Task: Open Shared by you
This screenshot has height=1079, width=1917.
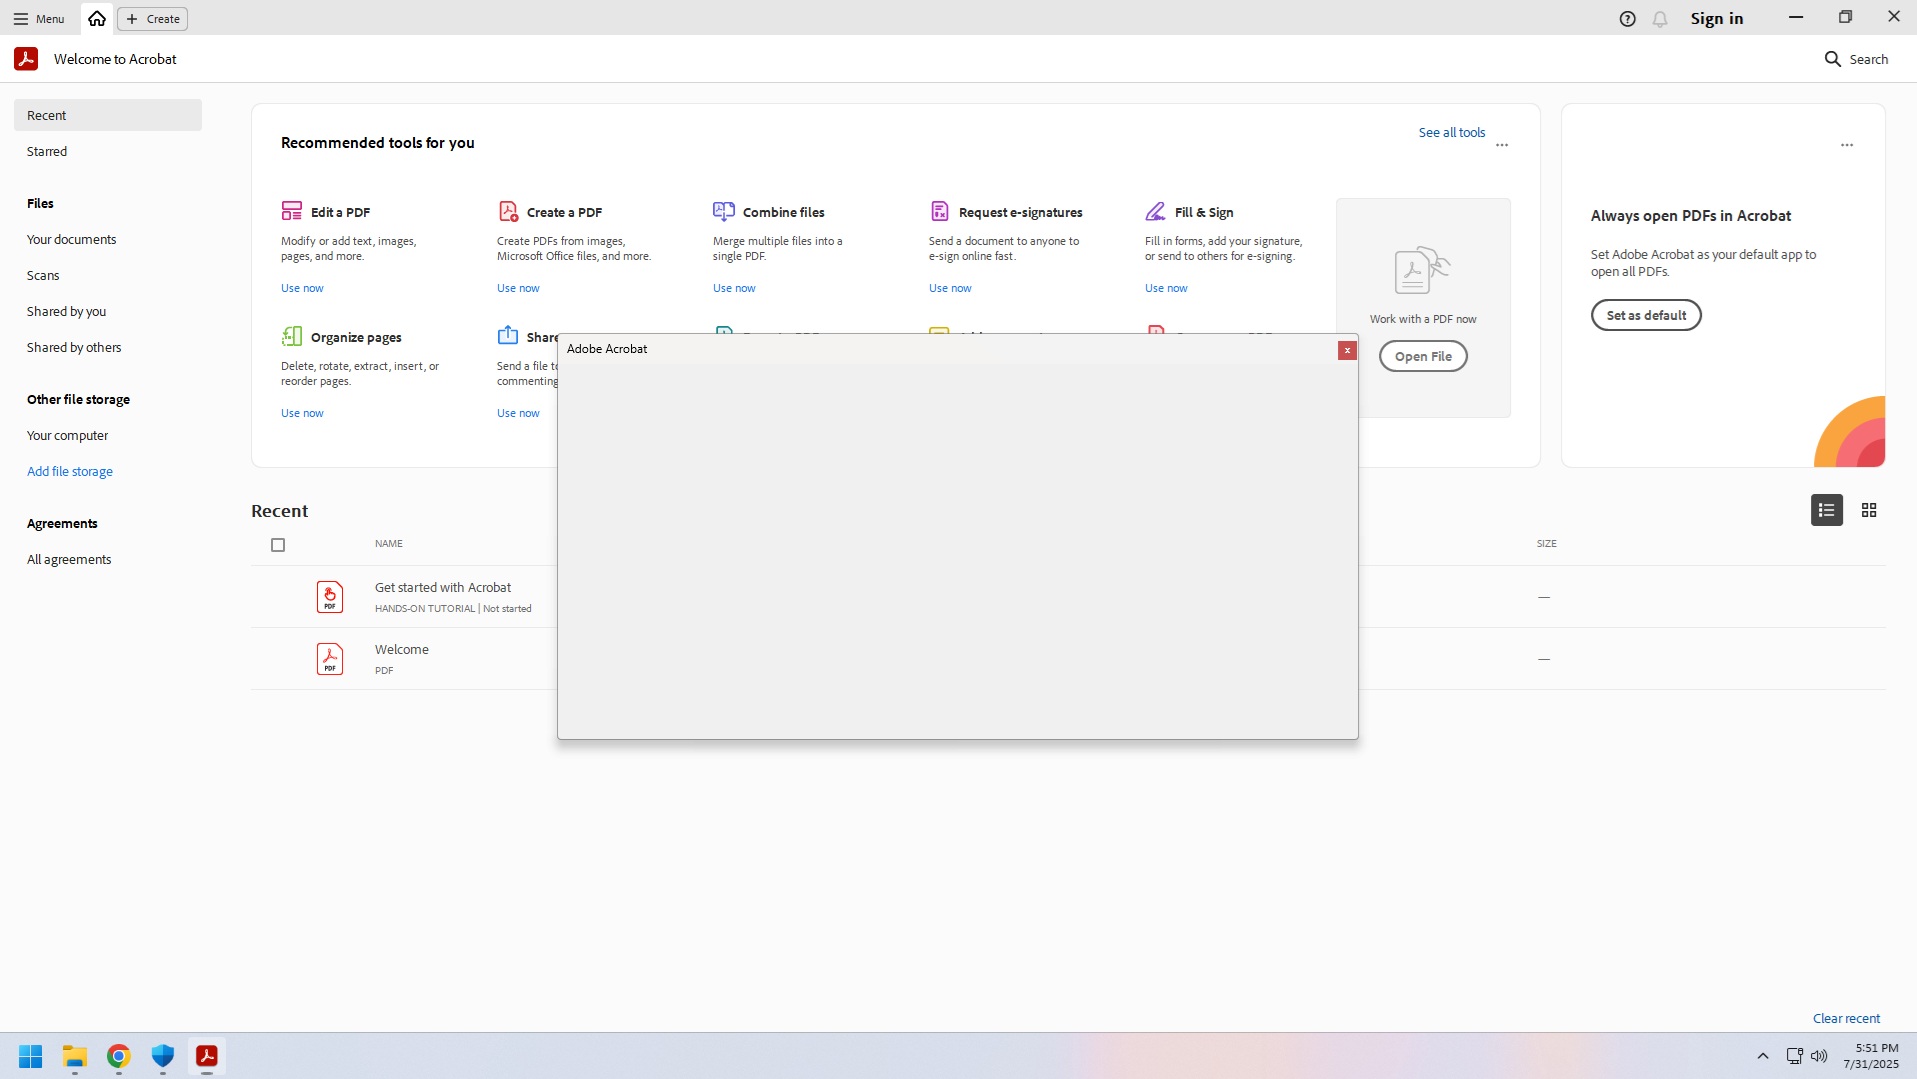Action: (x=108, y=311)
